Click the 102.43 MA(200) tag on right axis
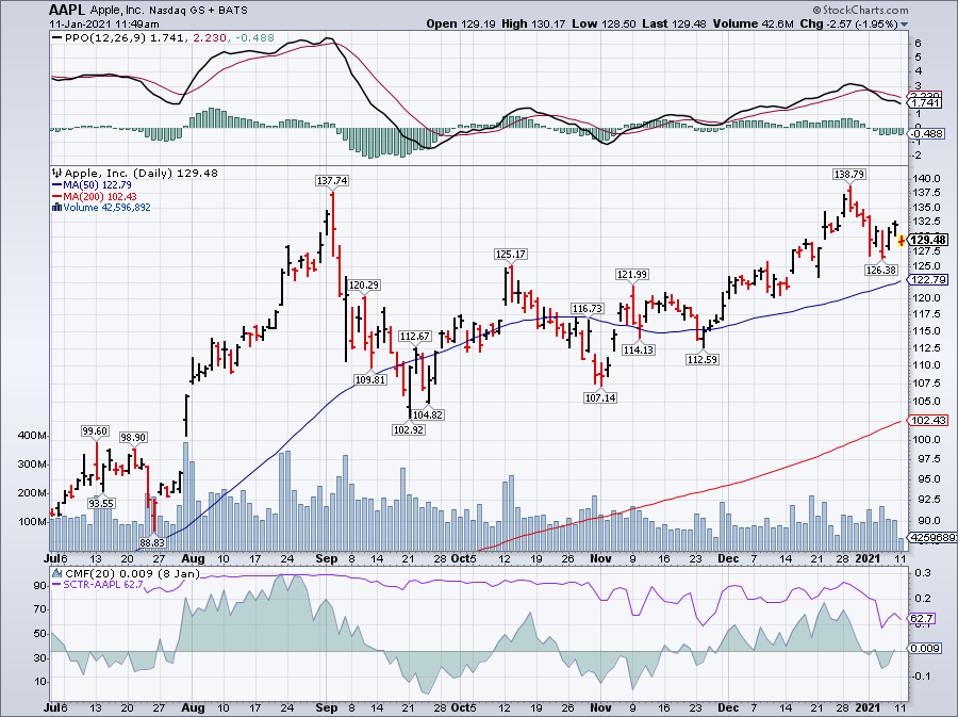 coord(929,420)
